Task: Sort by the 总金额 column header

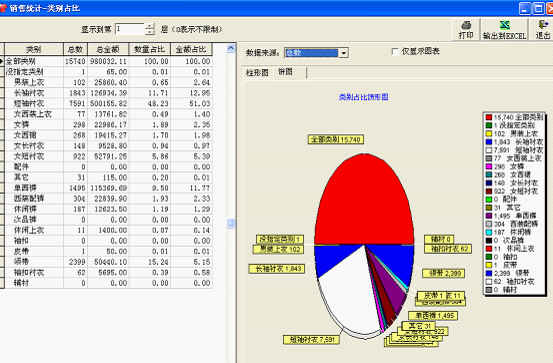Action: point(108,49)
